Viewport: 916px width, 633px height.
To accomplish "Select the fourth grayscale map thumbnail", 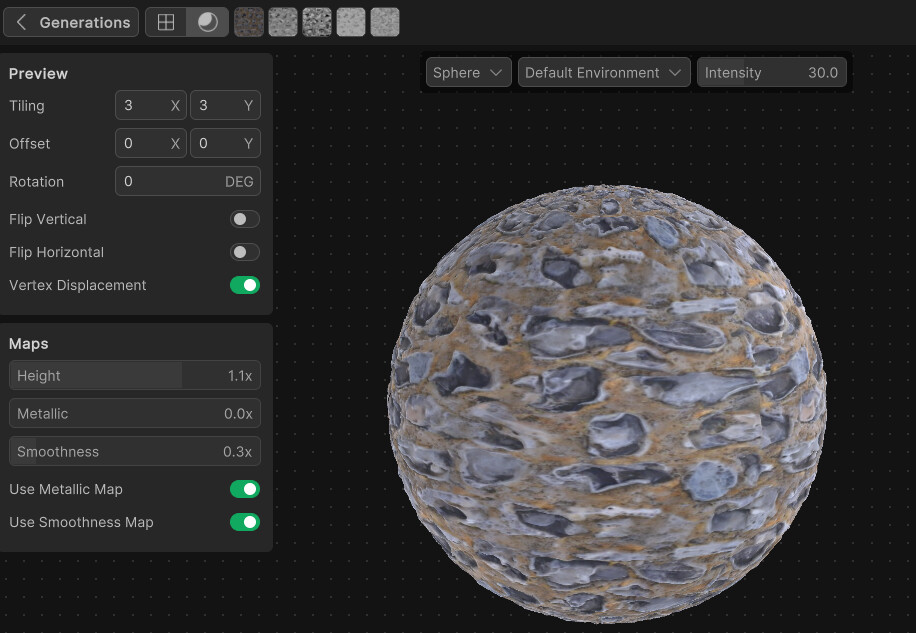I will tap(350, 21).
